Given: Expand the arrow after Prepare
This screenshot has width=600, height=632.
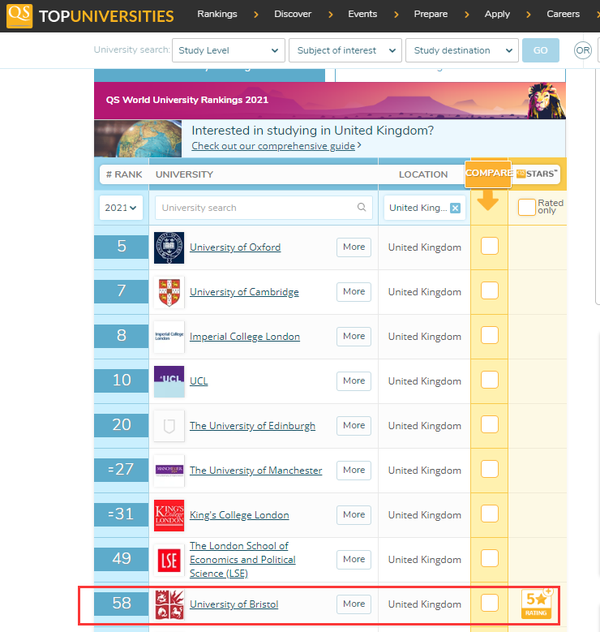Looking at the screenshot, I should pyautogui.click(x=467, y=15).
